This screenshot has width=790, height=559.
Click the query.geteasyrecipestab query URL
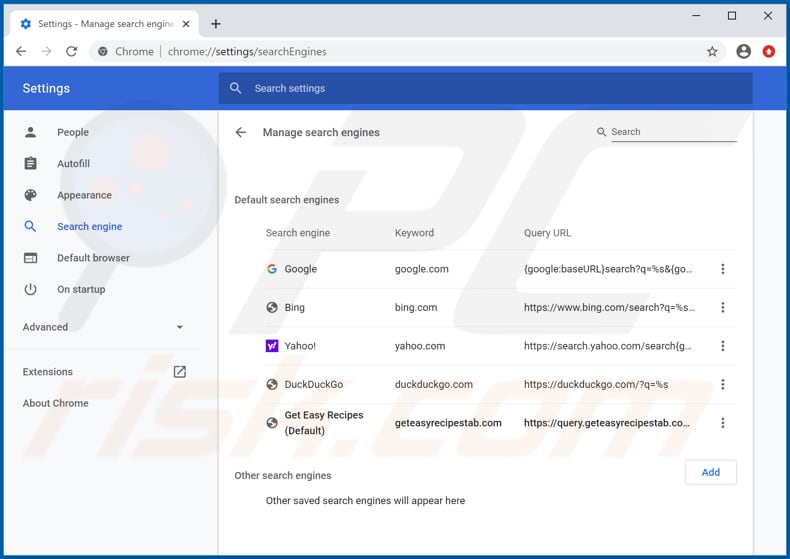(x=607, y=423)
